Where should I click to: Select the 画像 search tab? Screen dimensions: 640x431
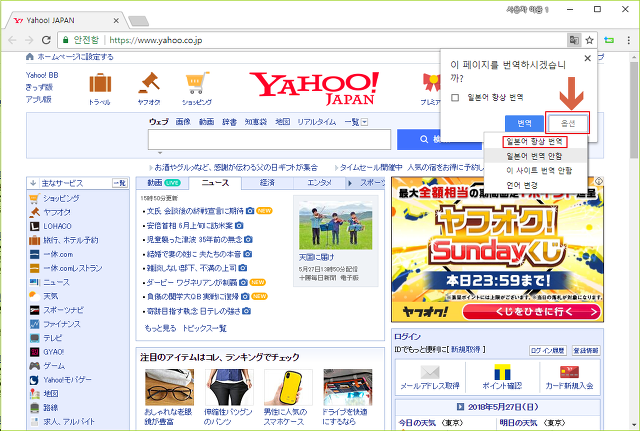pyautogui.click(x=183, y=122)
